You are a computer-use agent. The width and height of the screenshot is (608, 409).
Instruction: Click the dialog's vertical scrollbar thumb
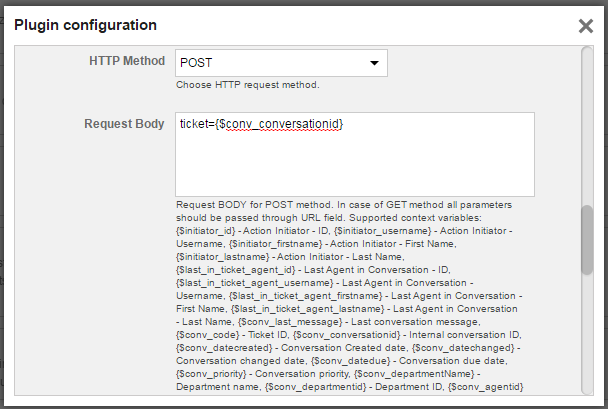(x=587, y=241)
